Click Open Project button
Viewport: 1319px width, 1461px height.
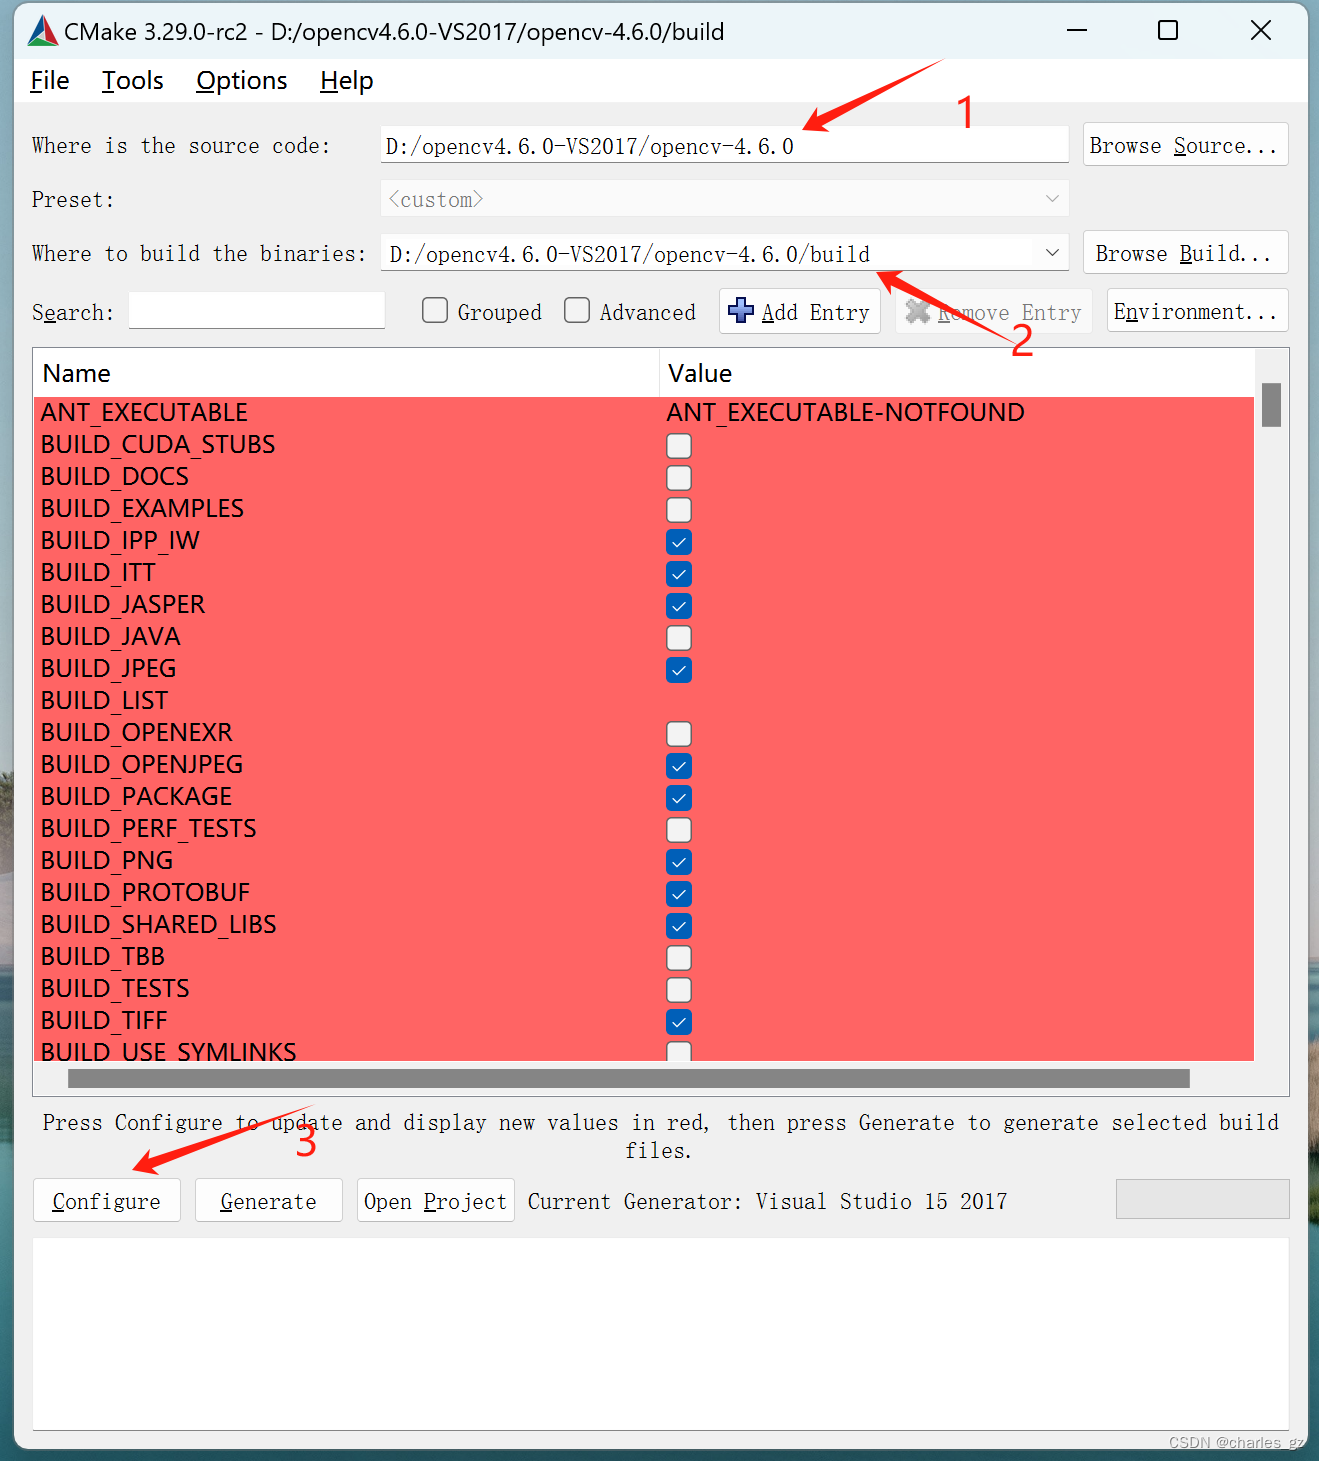click(x=436, y=1200)
